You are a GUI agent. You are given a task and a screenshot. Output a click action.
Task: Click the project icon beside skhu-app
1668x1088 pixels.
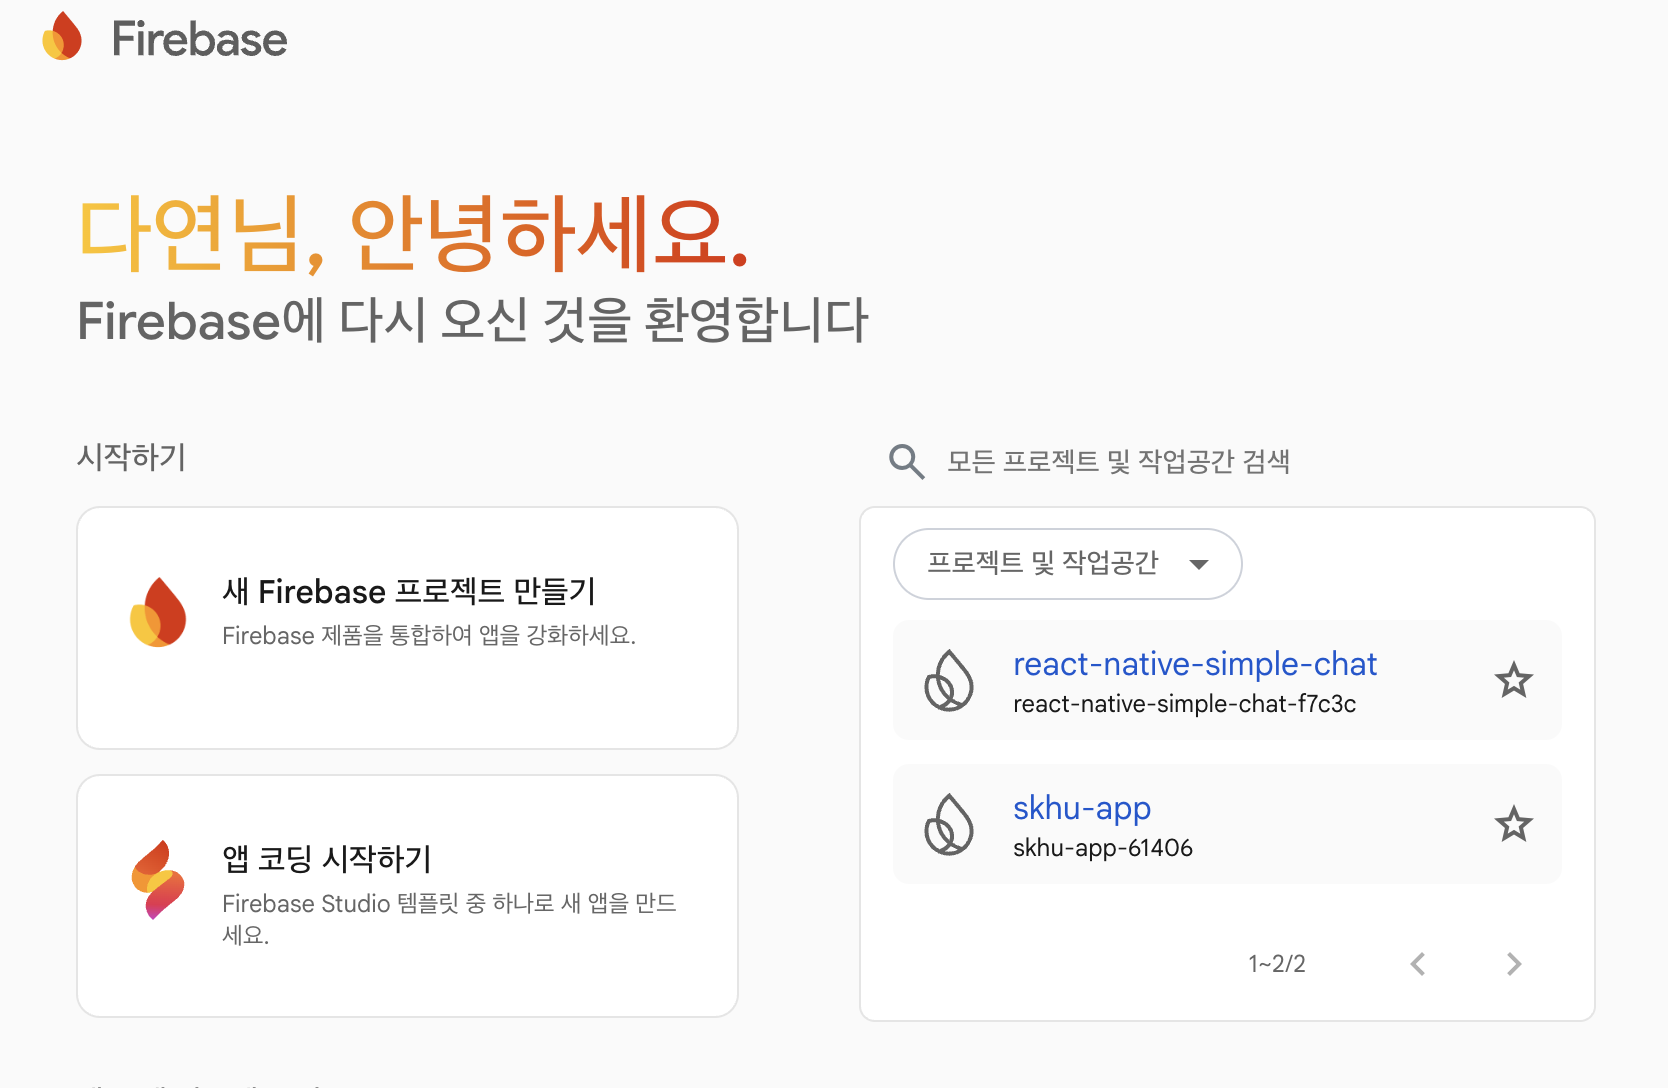pyautogui.click(x=948, y=825)
